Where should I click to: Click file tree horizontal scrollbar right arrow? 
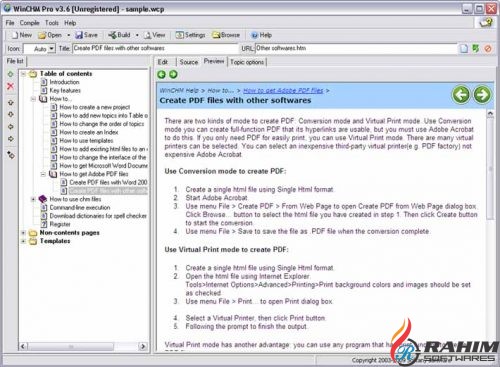[x=143, y=346]
